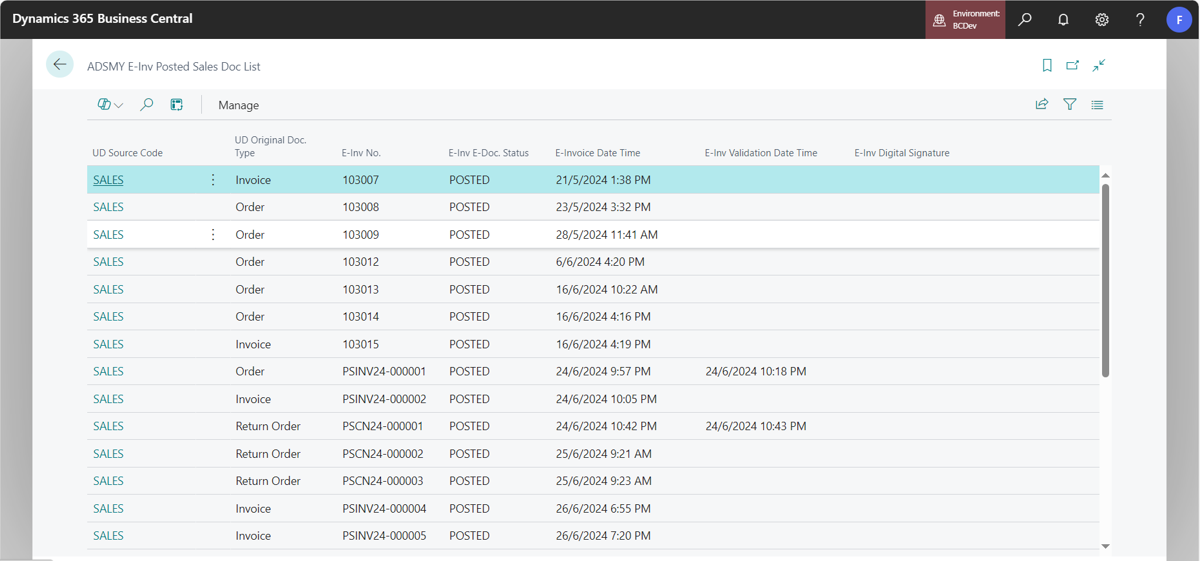Open the Manage menu

(x=238, y=105)
